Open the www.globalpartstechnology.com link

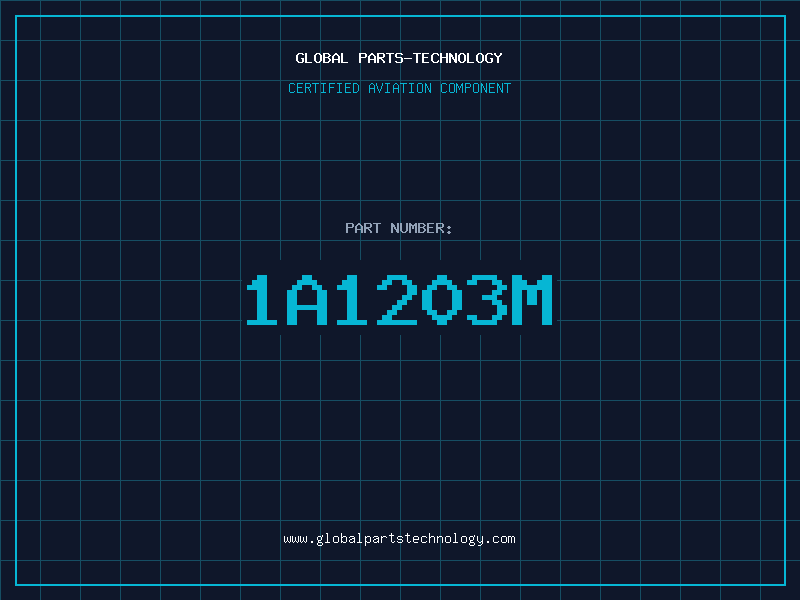click(x=399, y=539)
